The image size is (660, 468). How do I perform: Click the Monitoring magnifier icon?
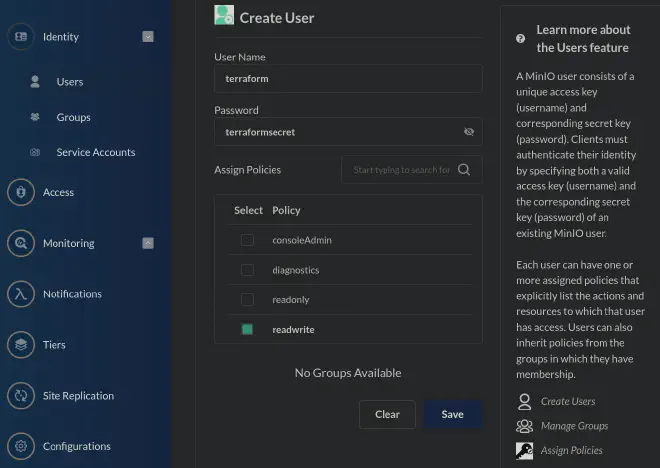21,243
